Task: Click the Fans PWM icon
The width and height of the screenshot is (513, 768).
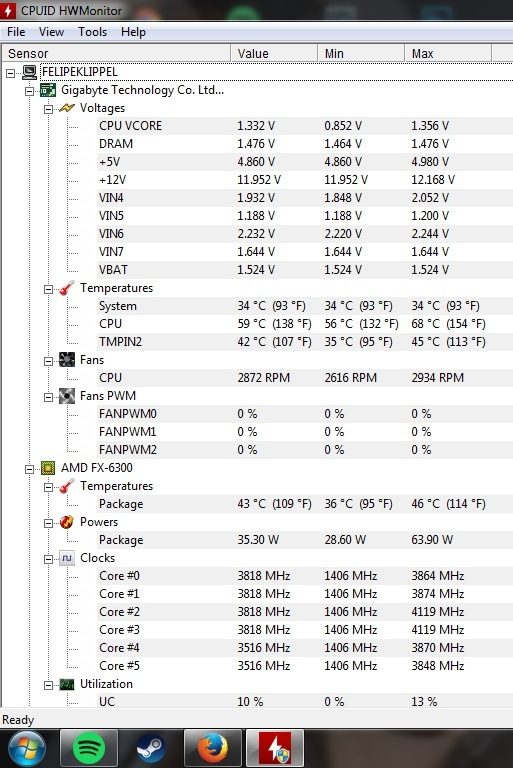Action: (67, 396)
